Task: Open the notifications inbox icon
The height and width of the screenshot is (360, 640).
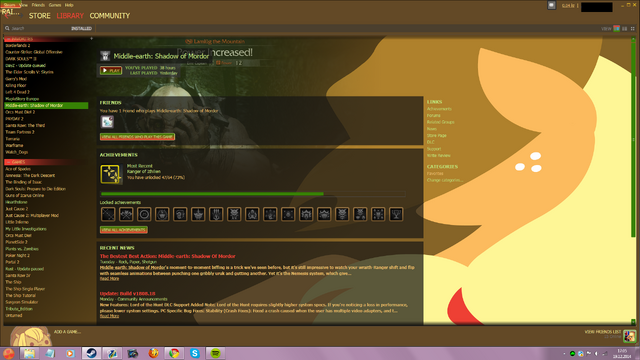Action: pyautogui.click(x=551, y=5)
